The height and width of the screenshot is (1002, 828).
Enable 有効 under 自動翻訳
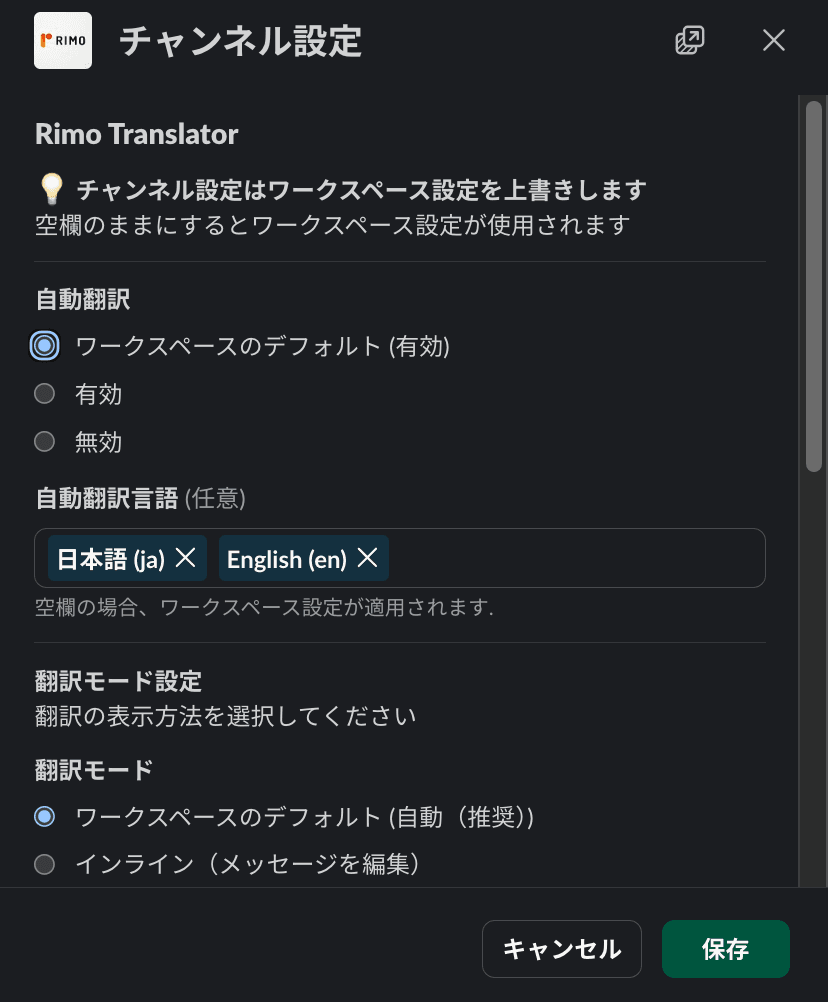(44, 393)
